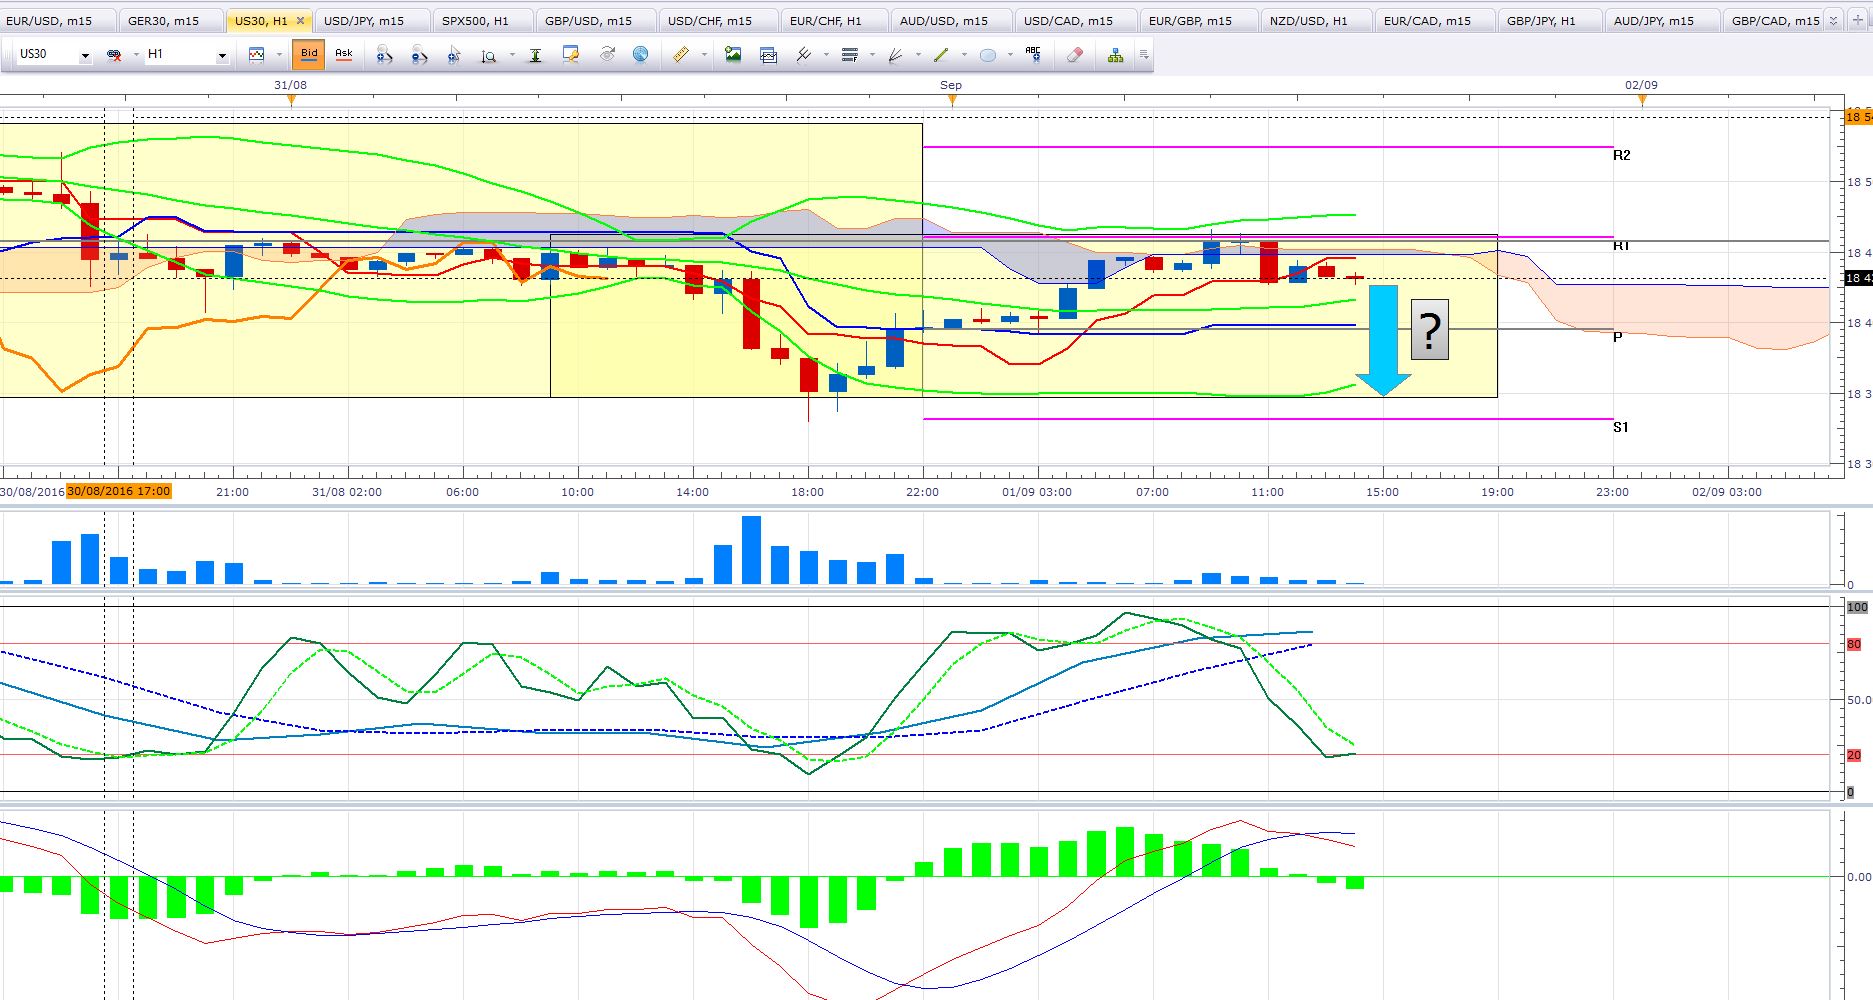Select the ruler measurement tool
Viewport: 1873px width, 1000px height.
(681, 55)
